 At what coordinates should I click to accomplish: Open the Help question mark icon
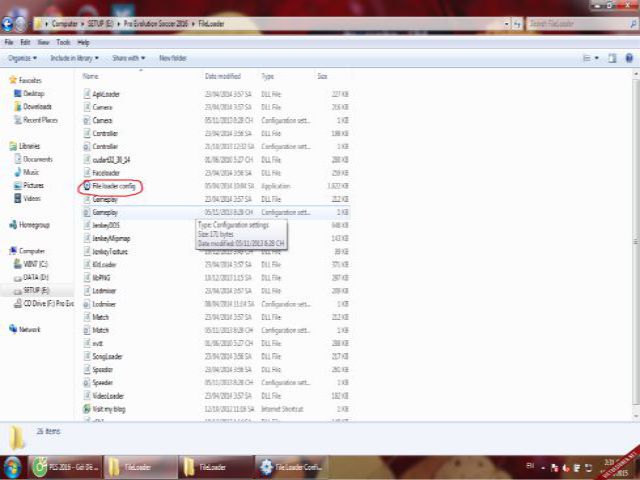[629, 58]
